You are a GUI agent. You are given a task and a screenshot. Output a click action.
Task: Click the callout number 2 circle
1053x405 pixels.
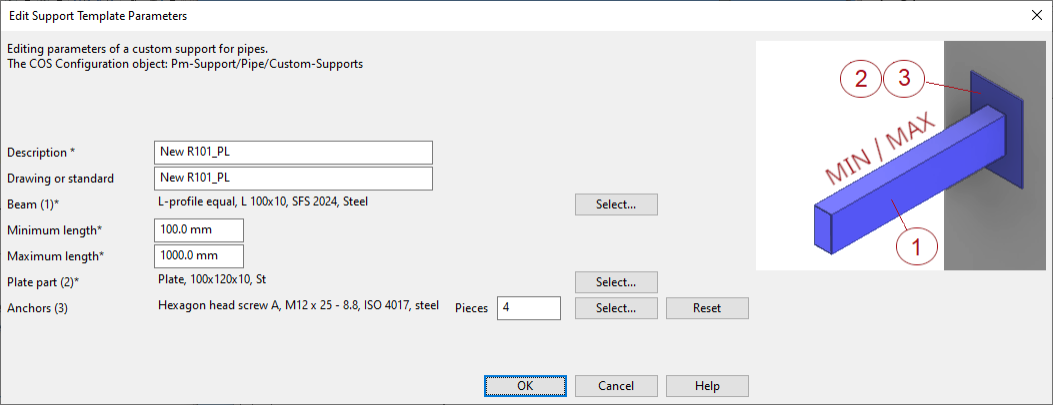point(861,80)
